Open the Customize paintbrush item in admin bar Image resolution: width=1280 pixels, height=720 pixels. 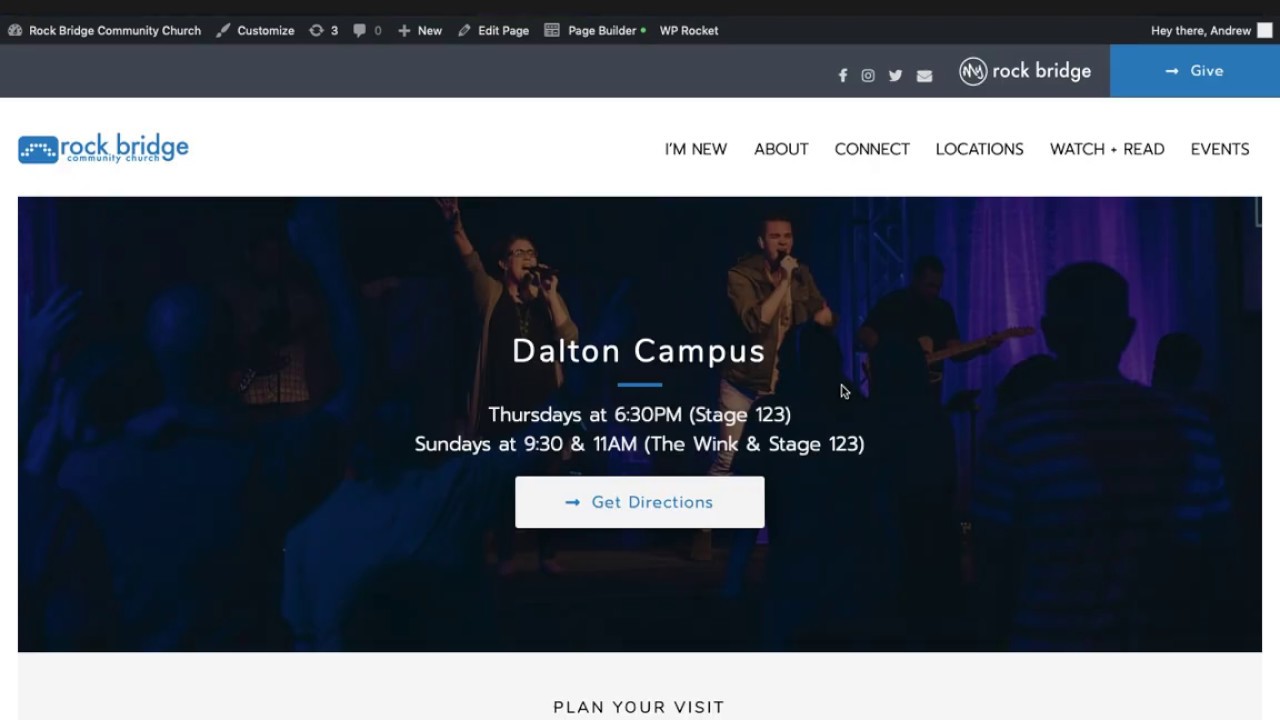click(255, 30)
